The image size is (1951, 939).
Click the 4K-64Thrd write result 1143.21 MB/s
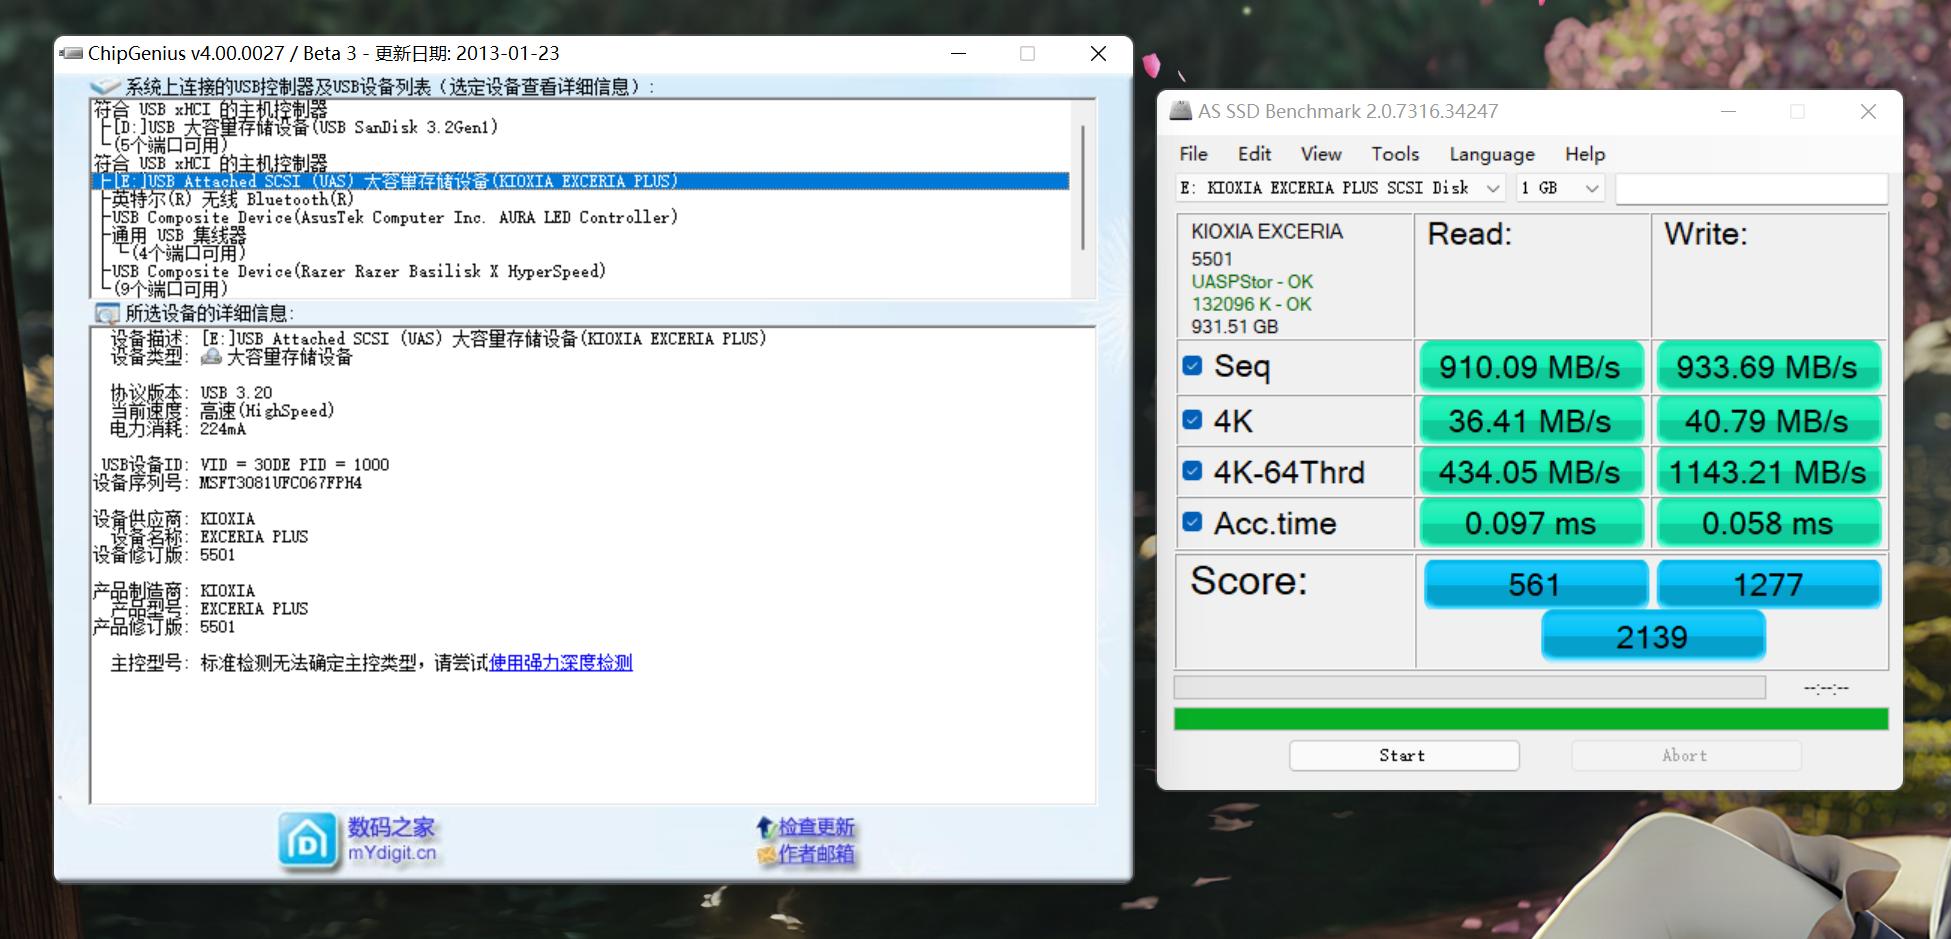click(x=1767, y=472)
